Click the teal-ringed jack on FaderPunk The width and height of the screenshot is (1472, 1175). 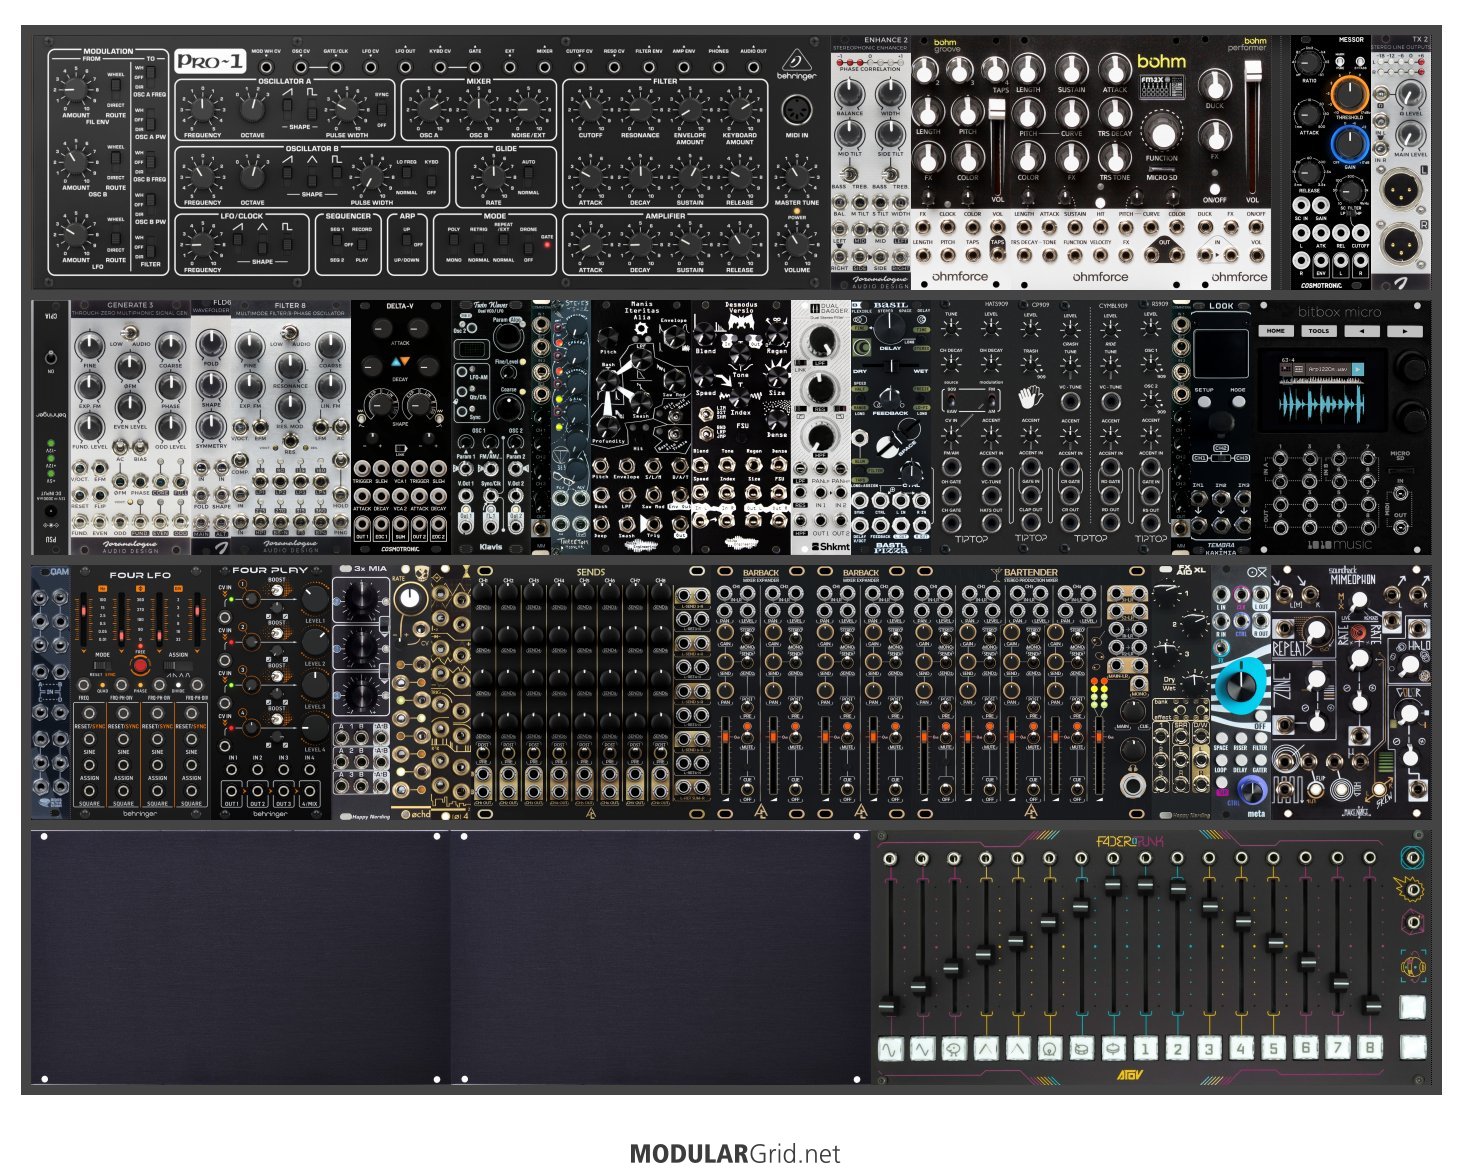coord(1412,857)
